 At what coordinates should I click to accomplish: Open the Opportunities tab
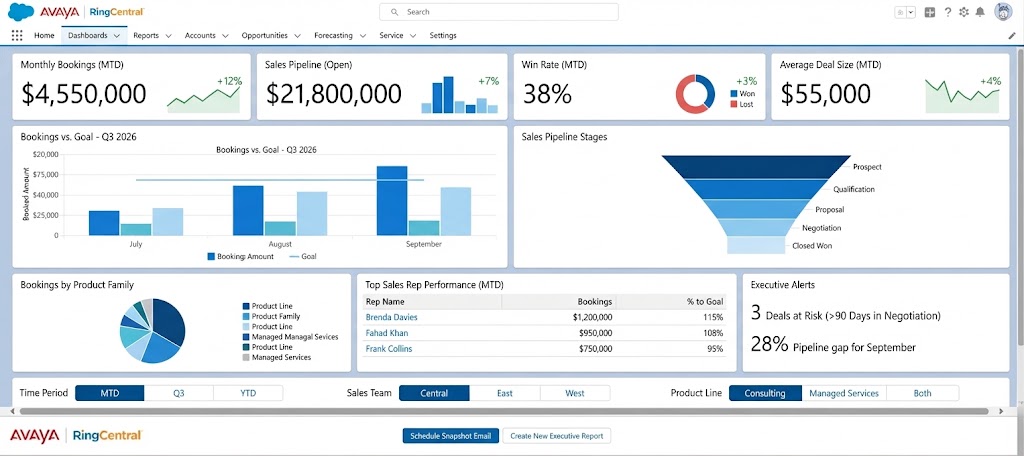[265, 35]
